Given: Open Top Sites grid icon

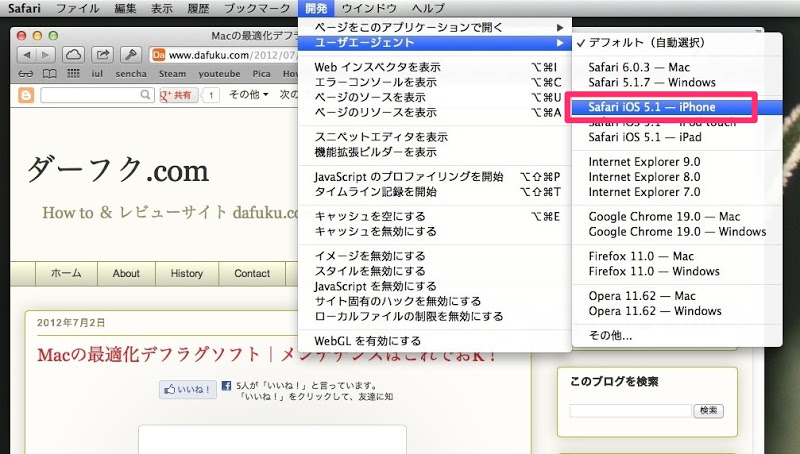Looking at the screenshot, I should [x=73, y=74].
